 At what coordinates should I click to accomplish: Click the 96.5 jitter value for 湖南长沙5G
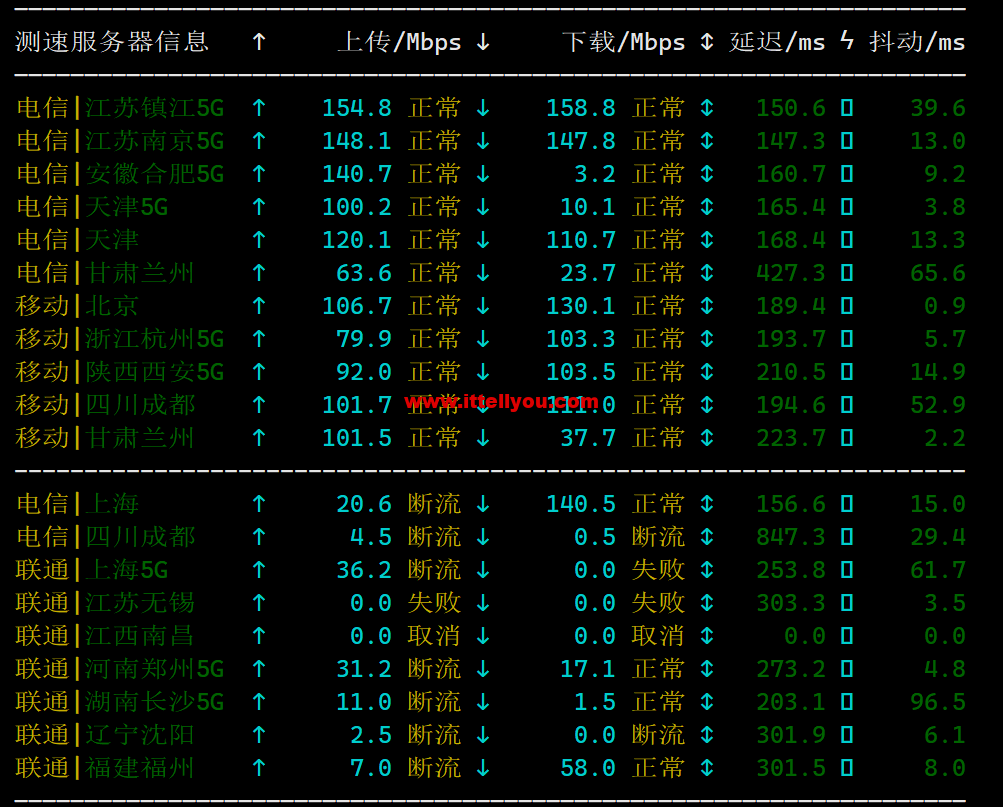(937, 702)
